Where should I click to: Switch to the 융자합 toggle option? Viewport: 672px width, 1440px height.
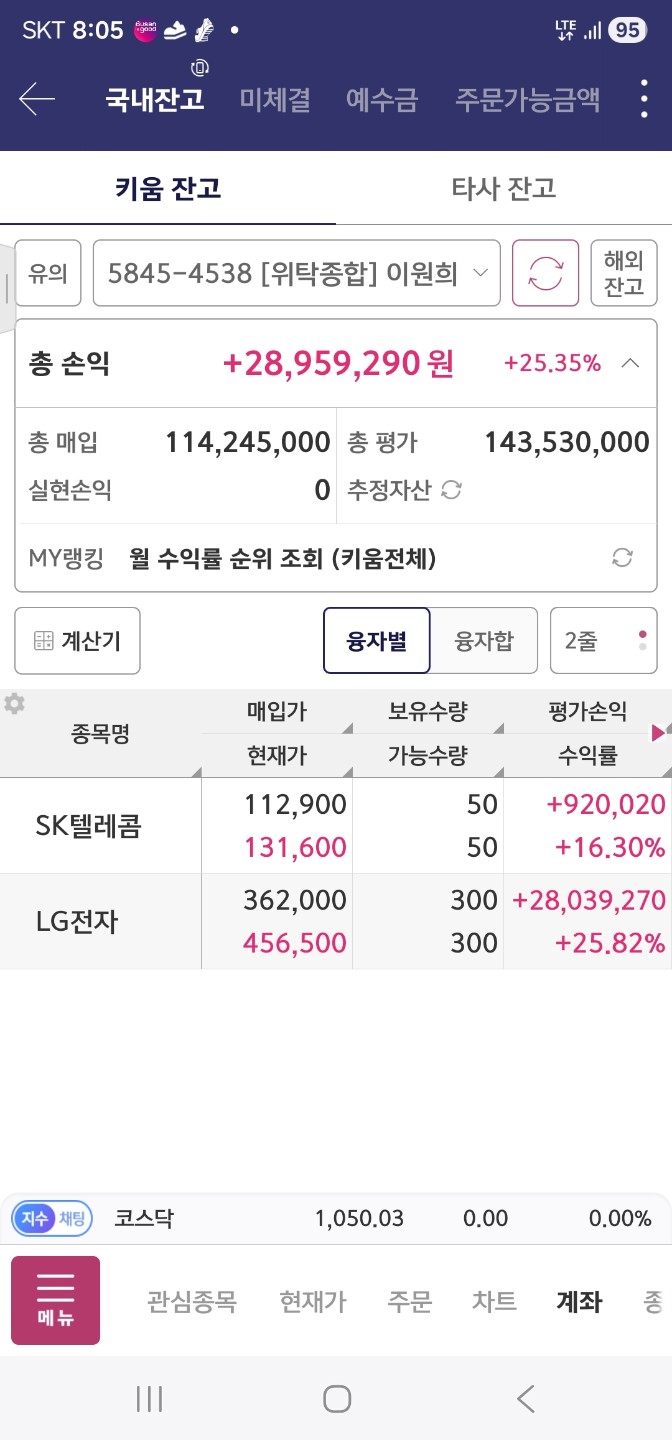tap(484, 641)
